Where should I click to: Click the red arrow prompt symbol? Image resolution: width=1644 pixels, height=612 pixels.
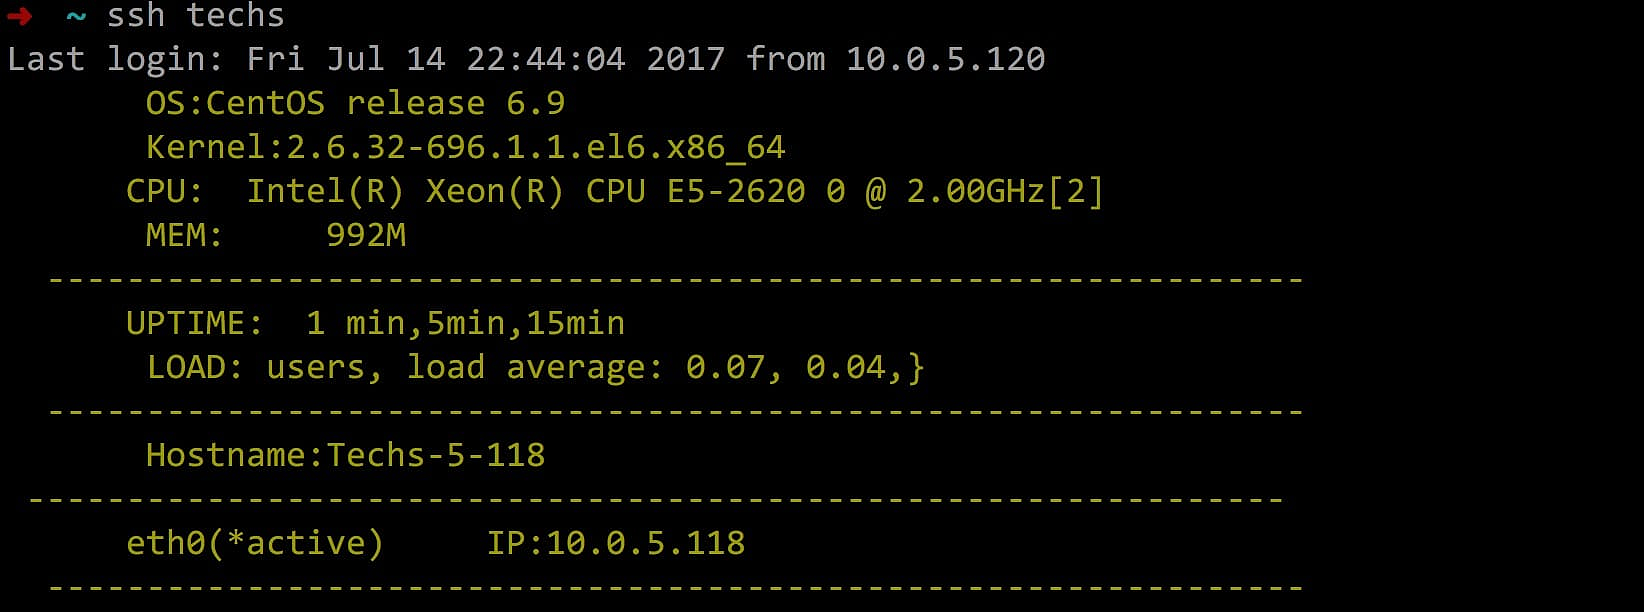(19, 16)
